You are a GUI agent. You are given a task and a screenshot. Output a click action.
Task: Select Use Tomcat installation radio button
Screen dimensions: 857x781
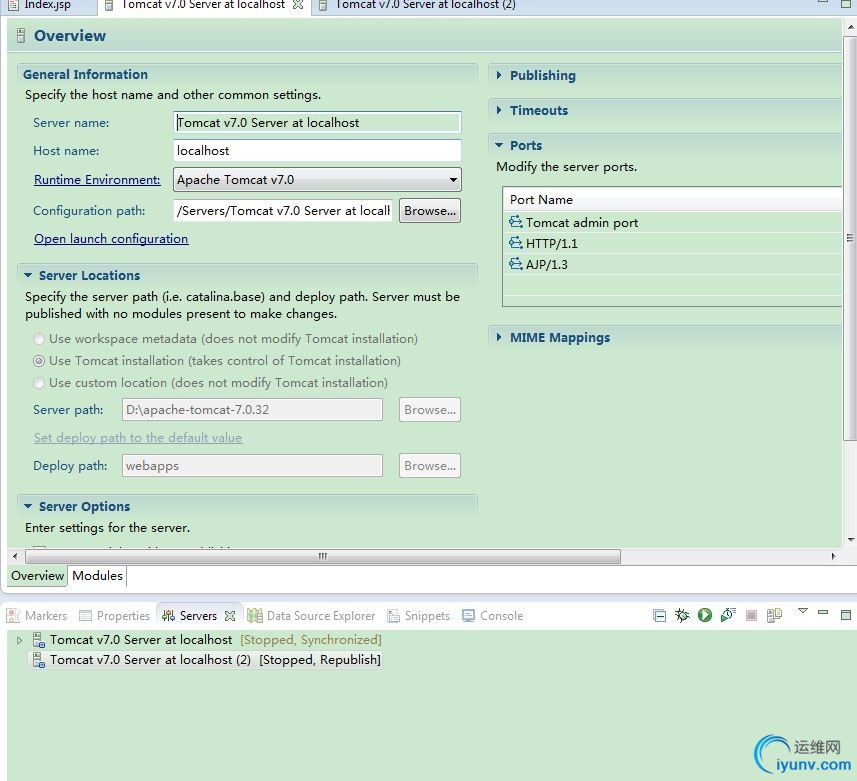click(39, 361)
